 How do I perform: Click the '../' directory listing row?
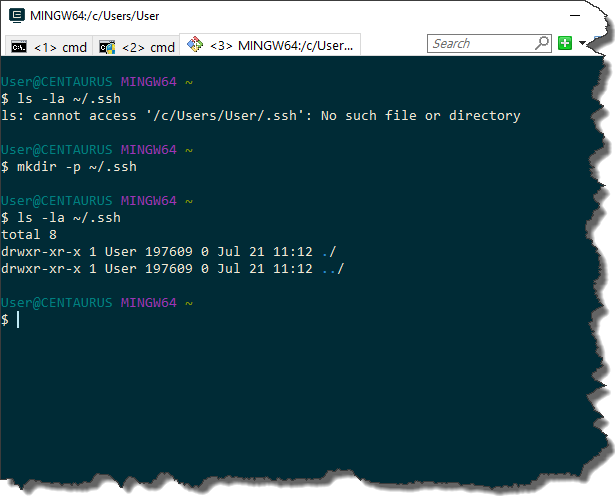point(173,269)
